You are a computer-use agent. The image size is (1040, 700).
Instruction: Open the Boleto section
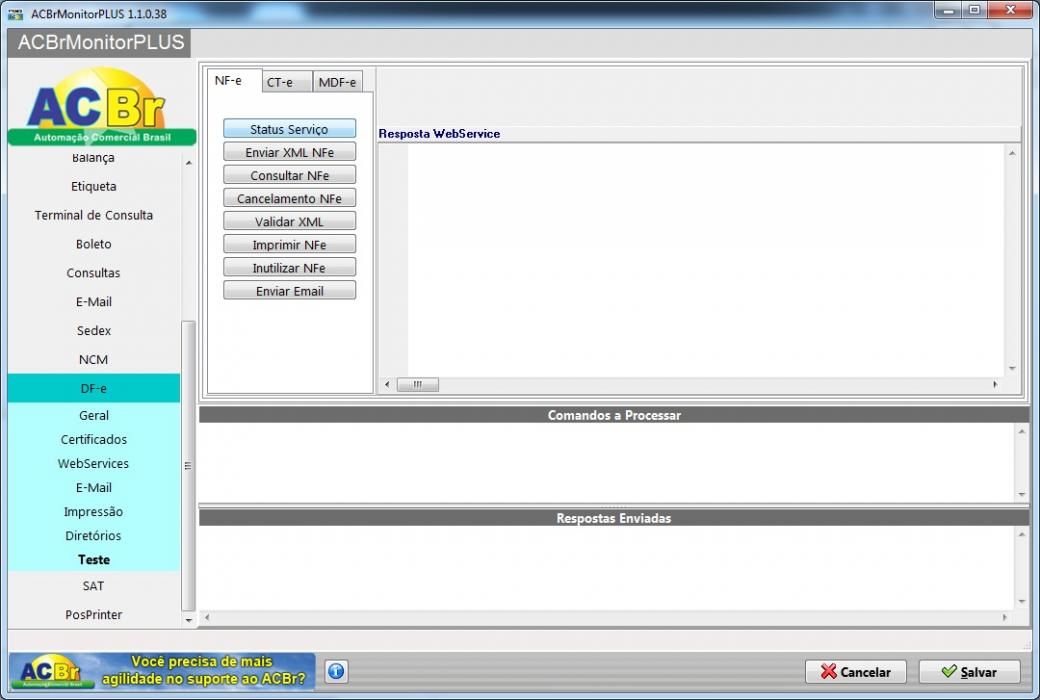coord(94,244)
